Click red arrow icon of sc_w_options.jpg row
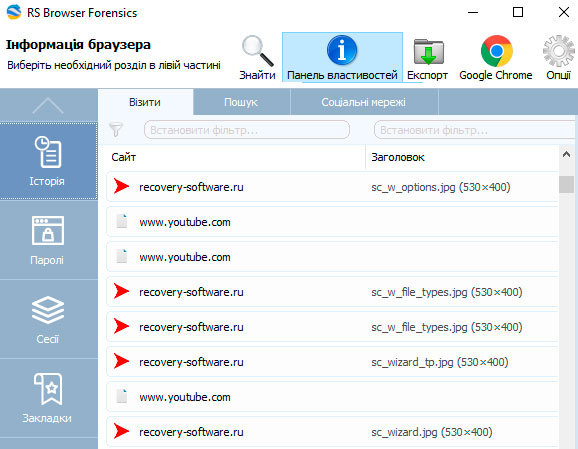The width and height of the screenshot is (578, 449). [121, 186]
